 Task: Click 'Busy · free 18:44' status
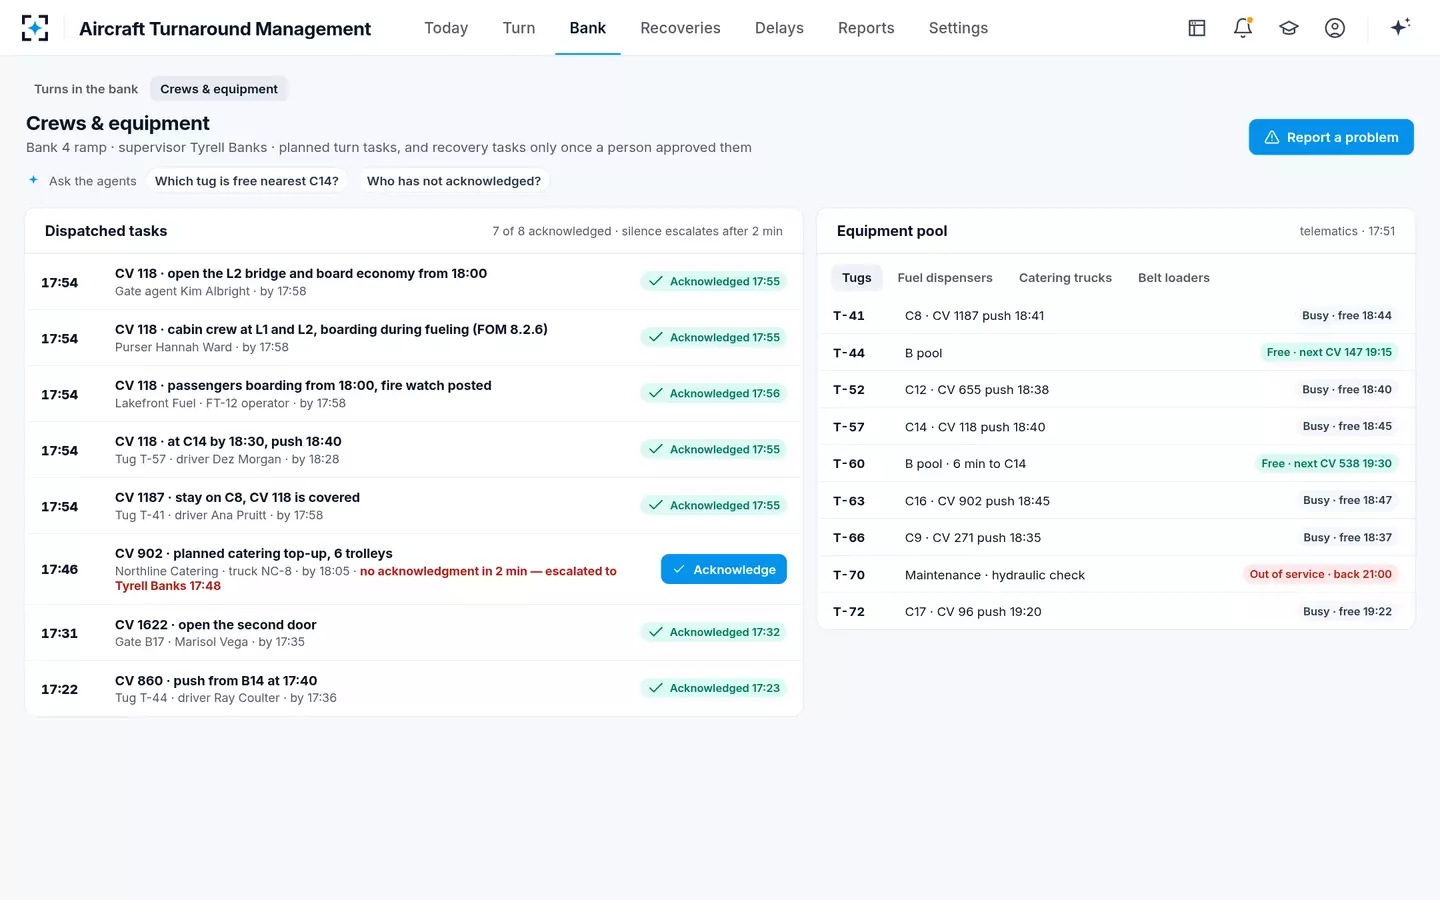point(1347,315)
